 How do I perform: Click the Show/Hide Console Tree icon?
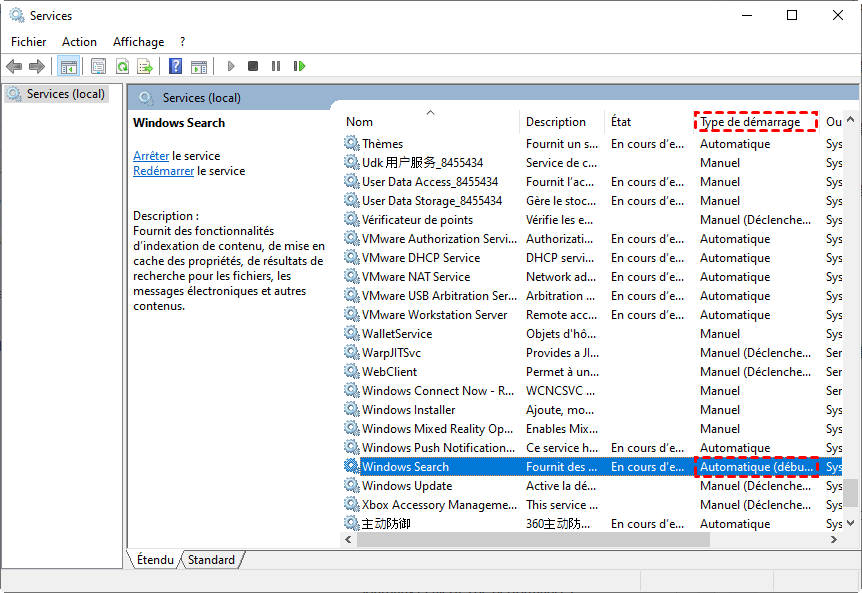point(69,66)
